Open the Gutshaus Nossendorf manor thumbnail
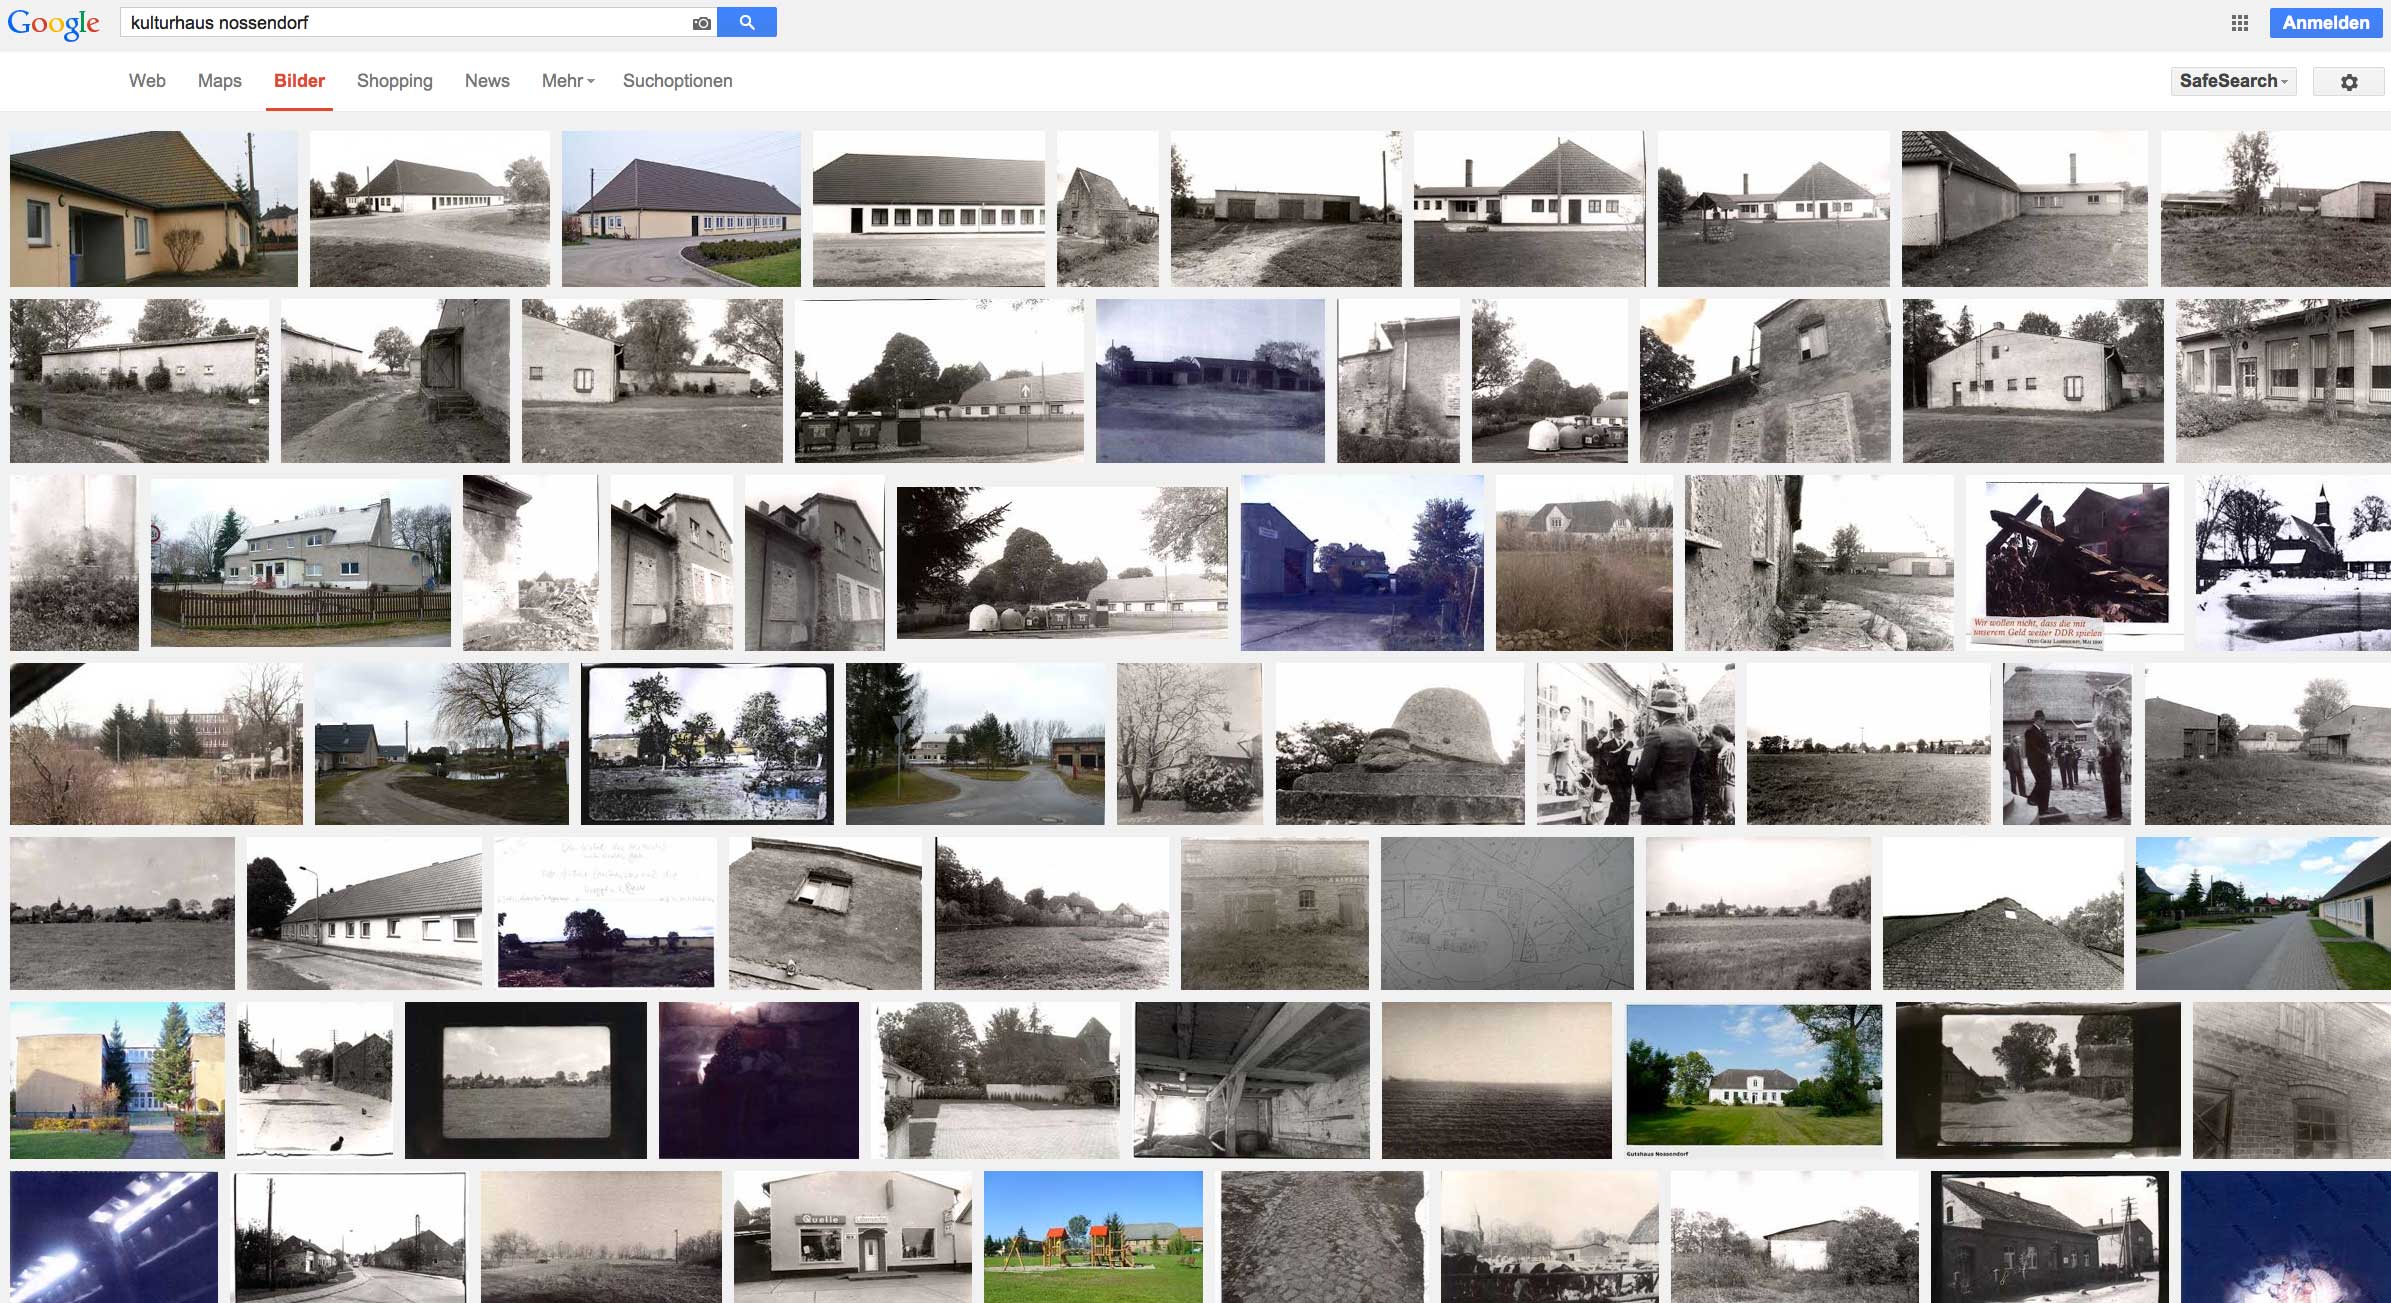This screenshot has height=1303, width=2391. pyautogui.click(x=1754, y=1079)
